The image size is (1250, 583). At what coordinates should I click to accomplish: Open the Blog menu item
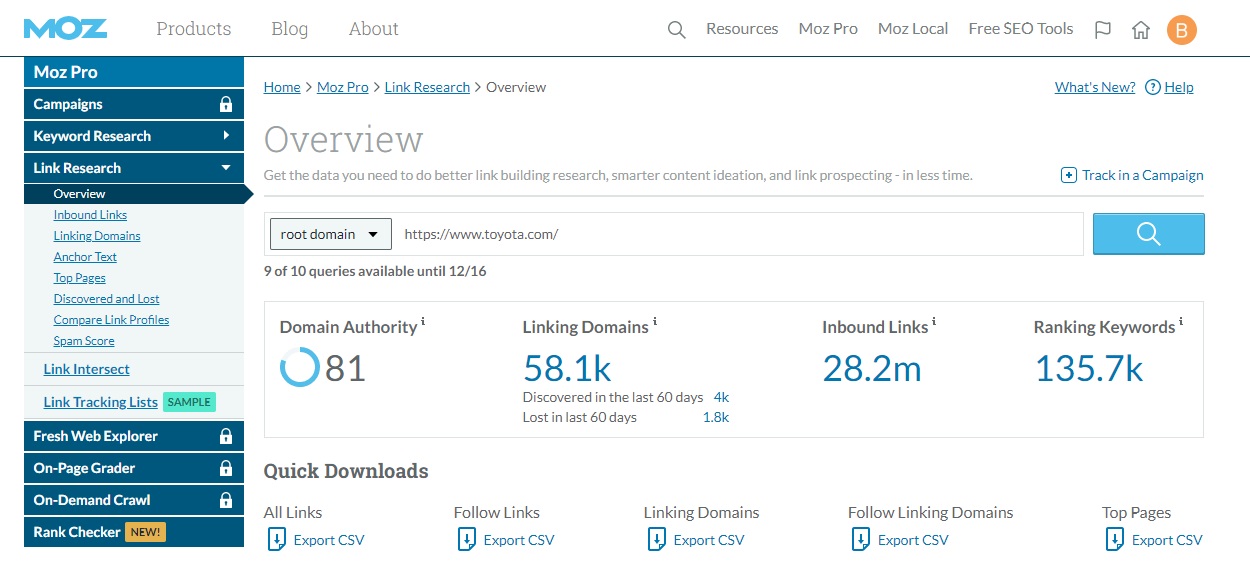pos(290,29)
